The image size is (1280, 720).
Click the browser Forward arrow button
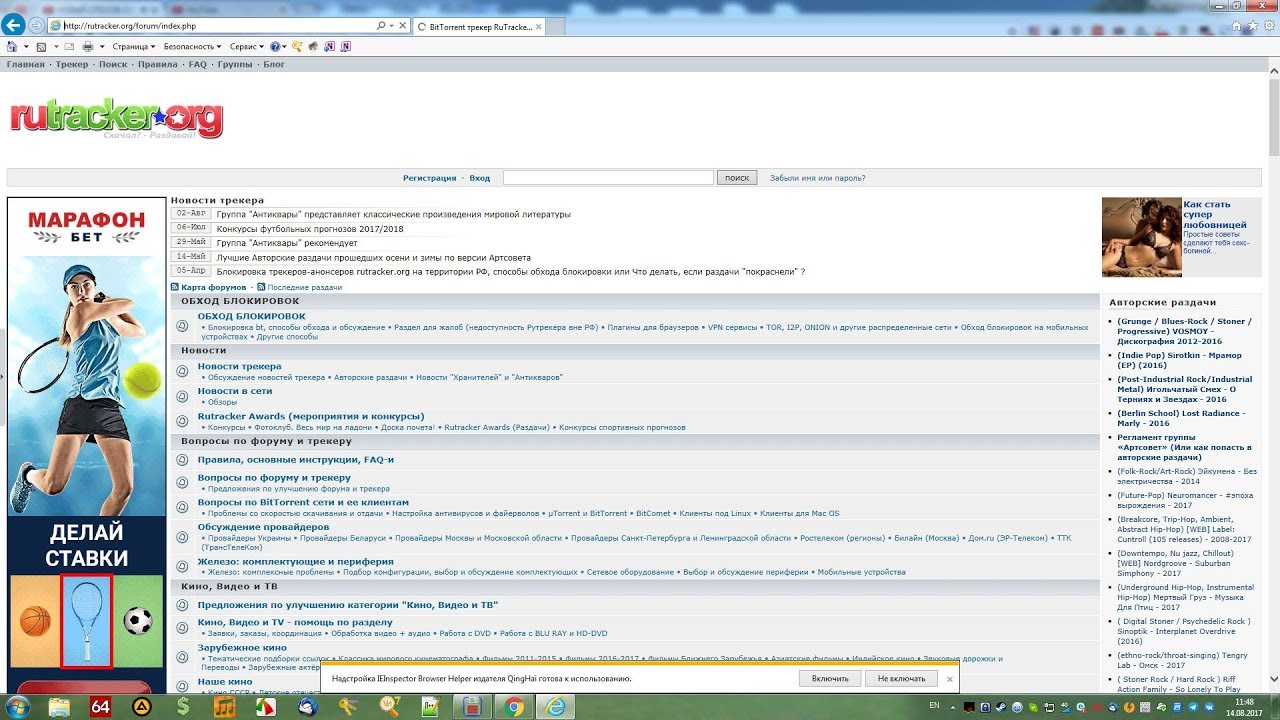point(39,25)
